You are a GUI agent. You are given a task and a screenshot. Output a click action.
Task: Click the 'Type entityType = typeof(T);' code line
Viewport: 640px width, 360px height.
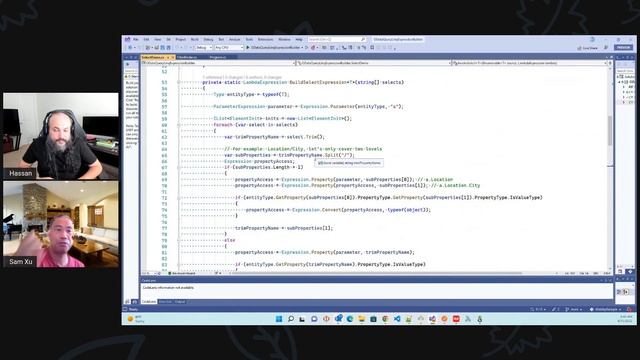[x=251, y=94]
